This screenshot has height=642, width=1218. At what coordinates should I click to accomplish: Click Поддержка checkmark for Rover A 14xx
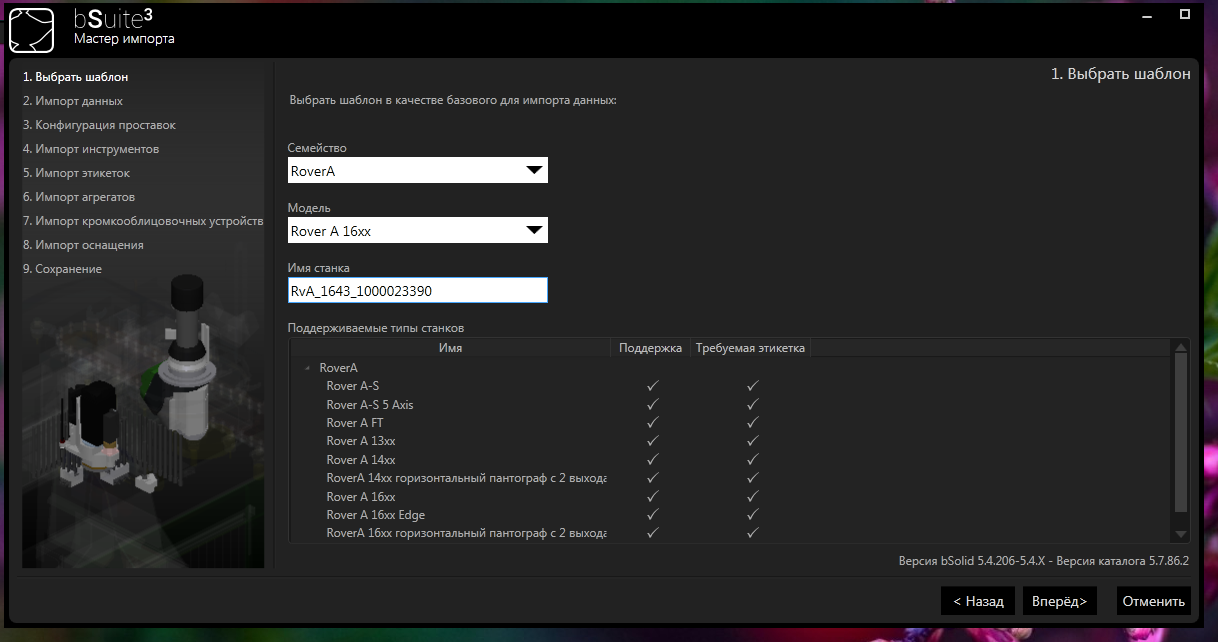(652, 460)
